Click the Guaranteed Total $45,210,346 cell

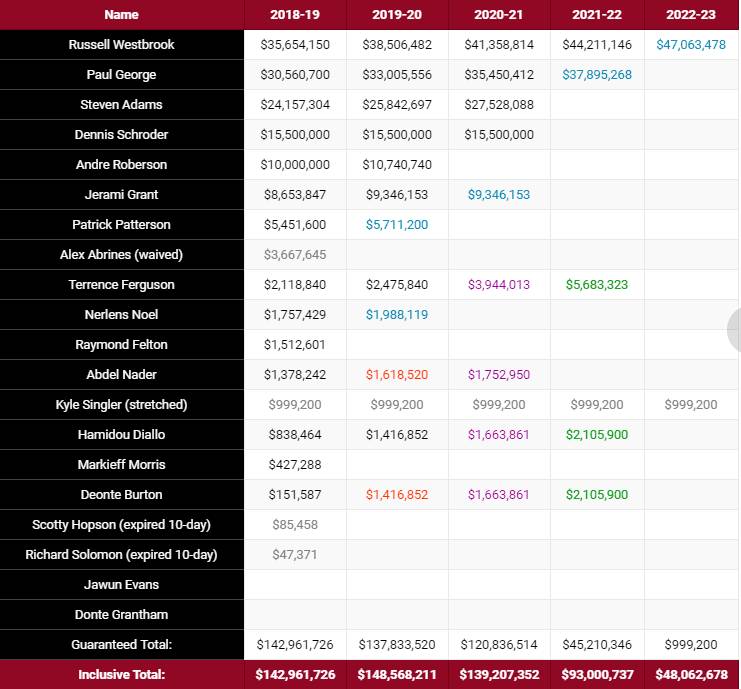tap(596, 645)
